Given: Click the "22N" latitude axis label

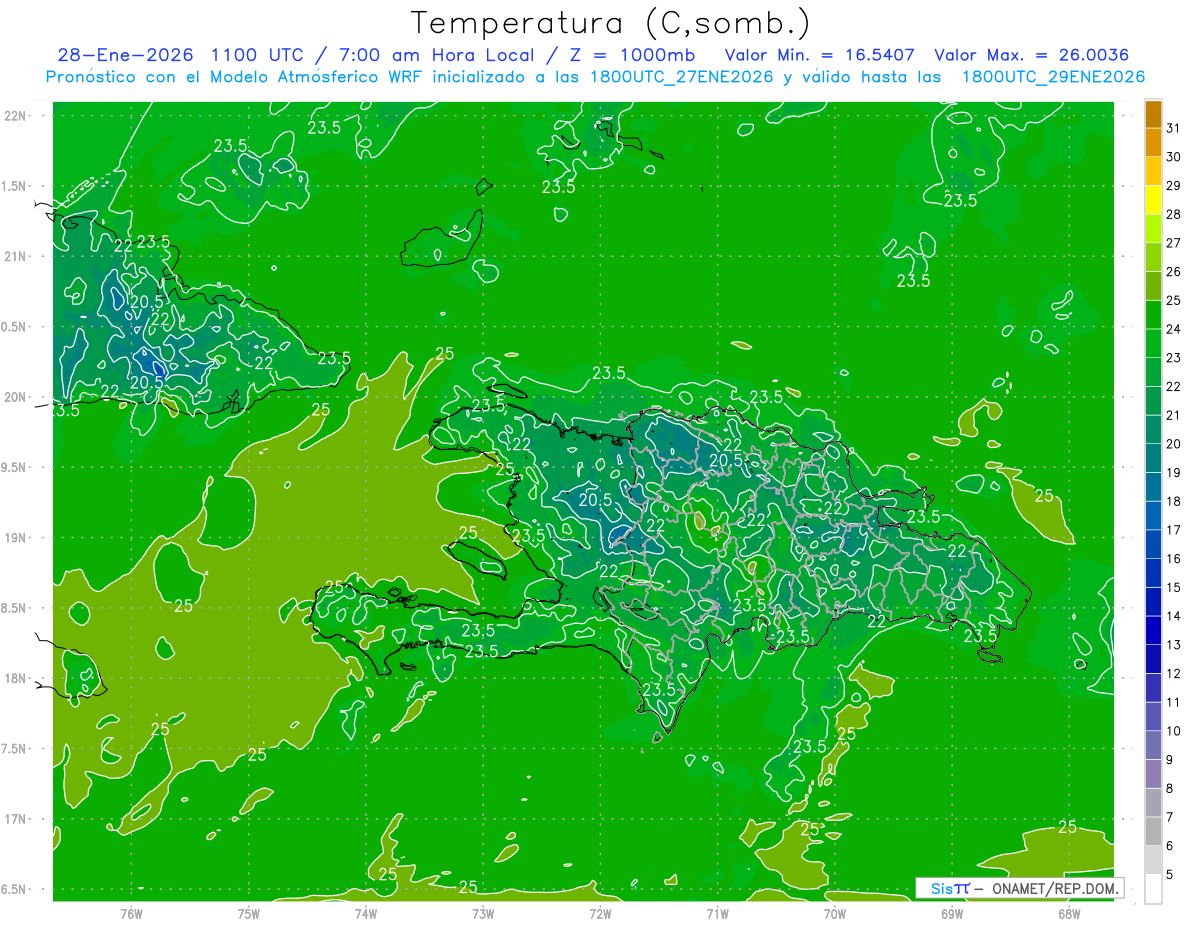Looking at the screenshot, I should pos(17,116).
